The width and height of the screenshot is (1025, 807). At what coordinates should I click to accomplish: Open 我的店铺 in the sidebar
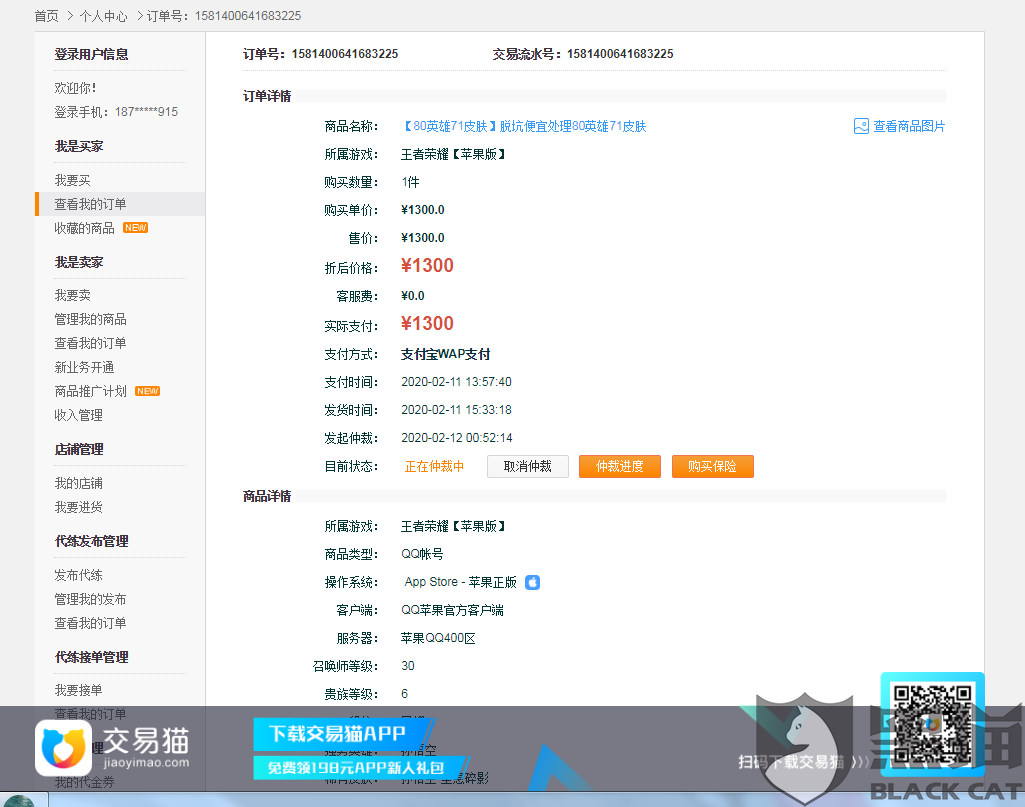point(78,484)
